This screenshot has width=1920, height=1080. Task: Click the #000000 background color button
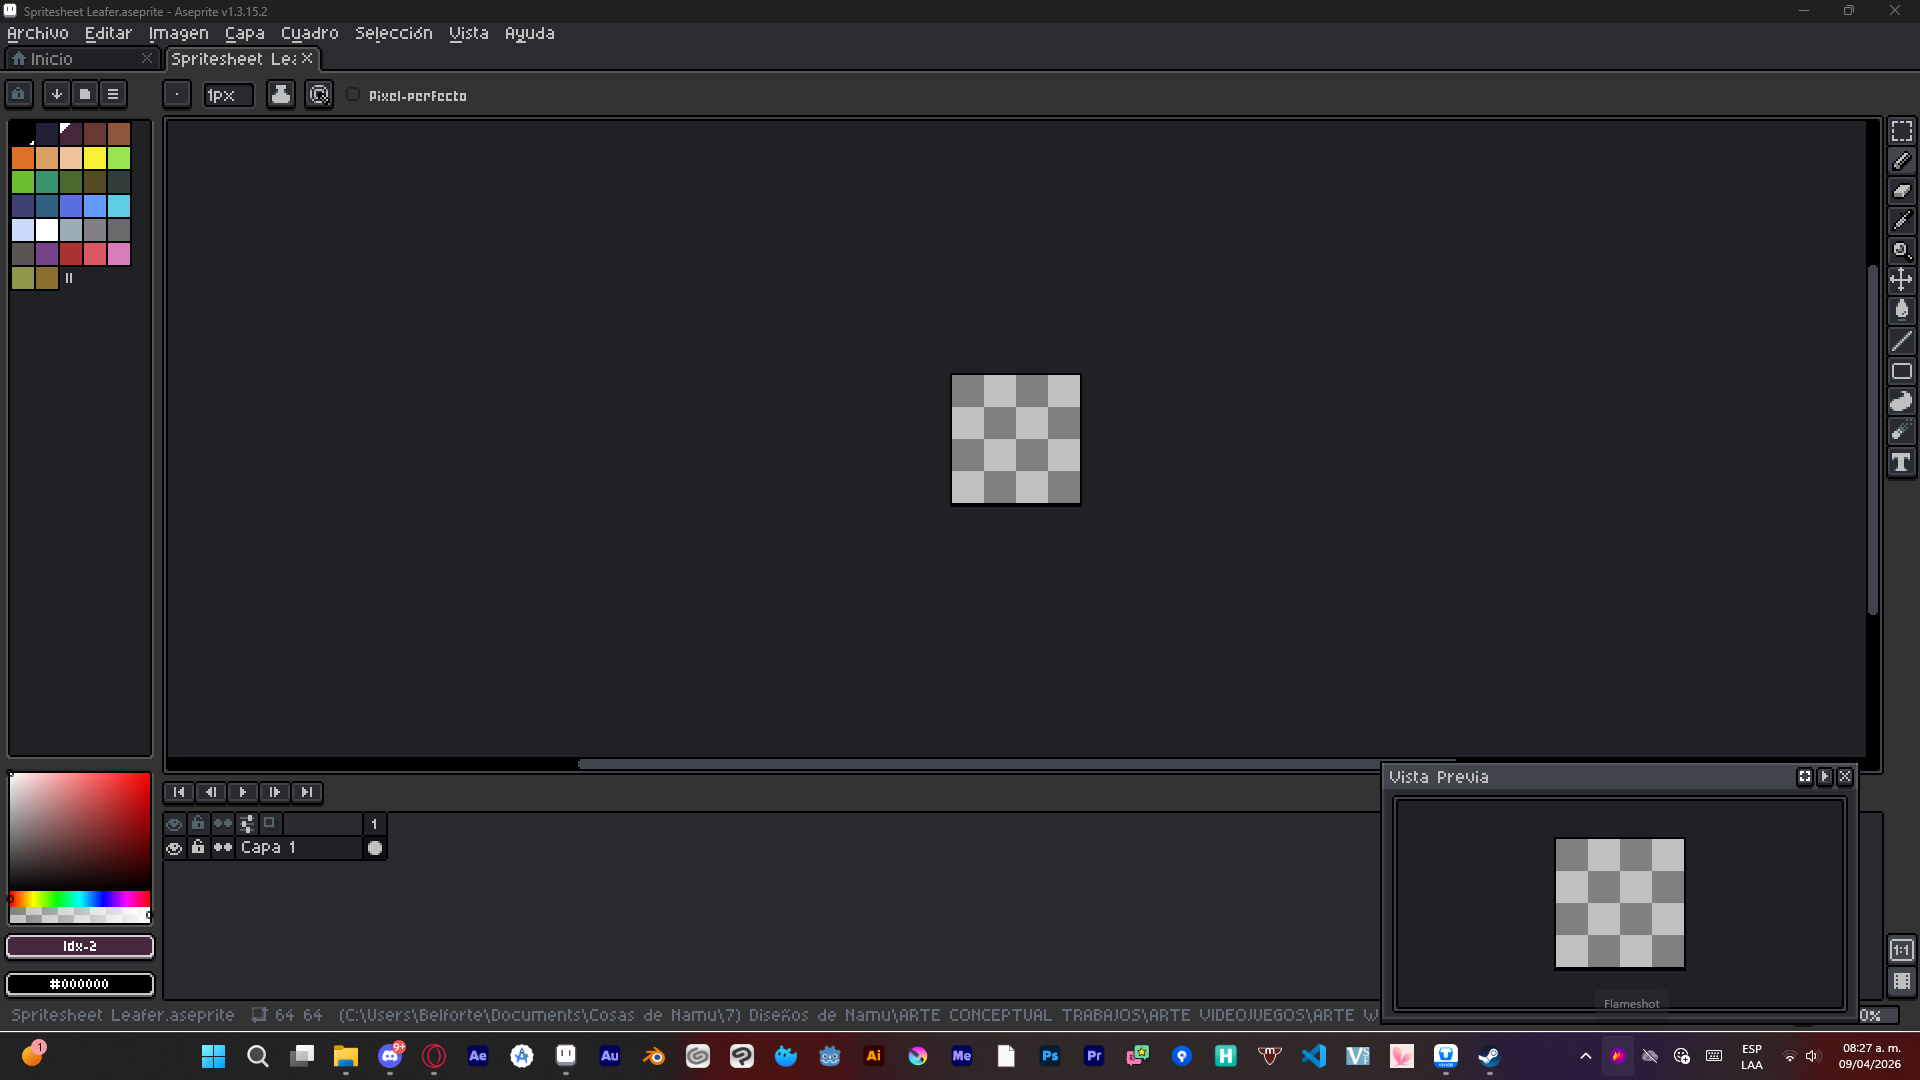80,984
